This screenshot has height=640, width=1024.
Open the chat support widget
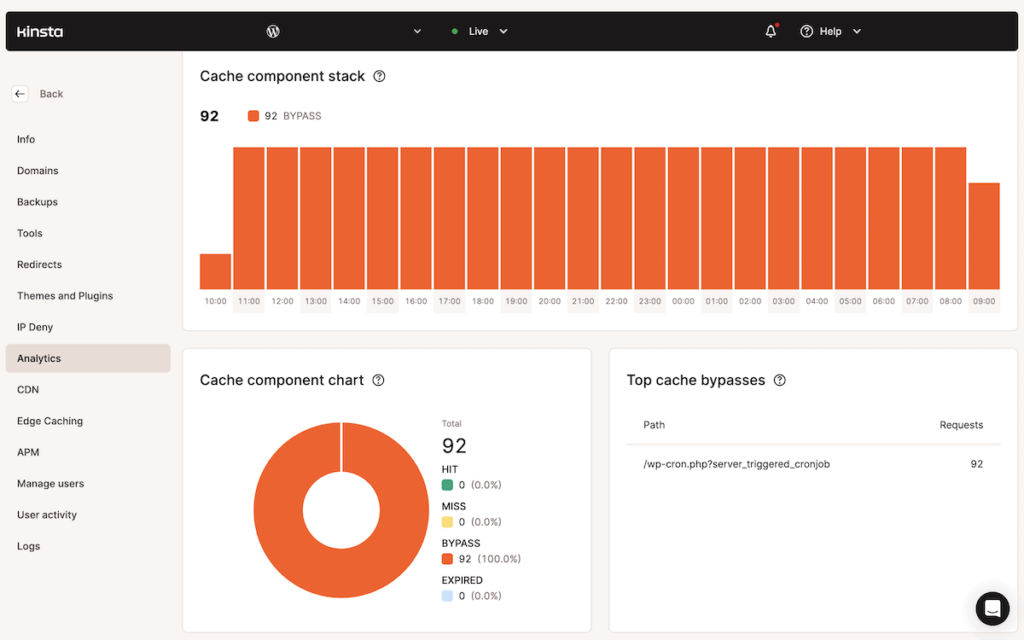click(x=992, y=608)
